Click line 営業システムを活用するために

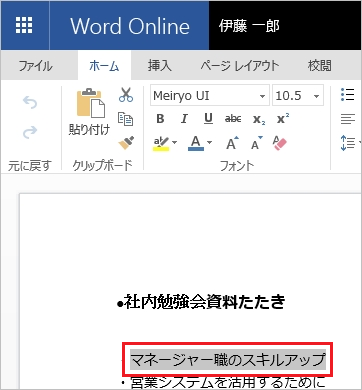click(x=228, y=382)
